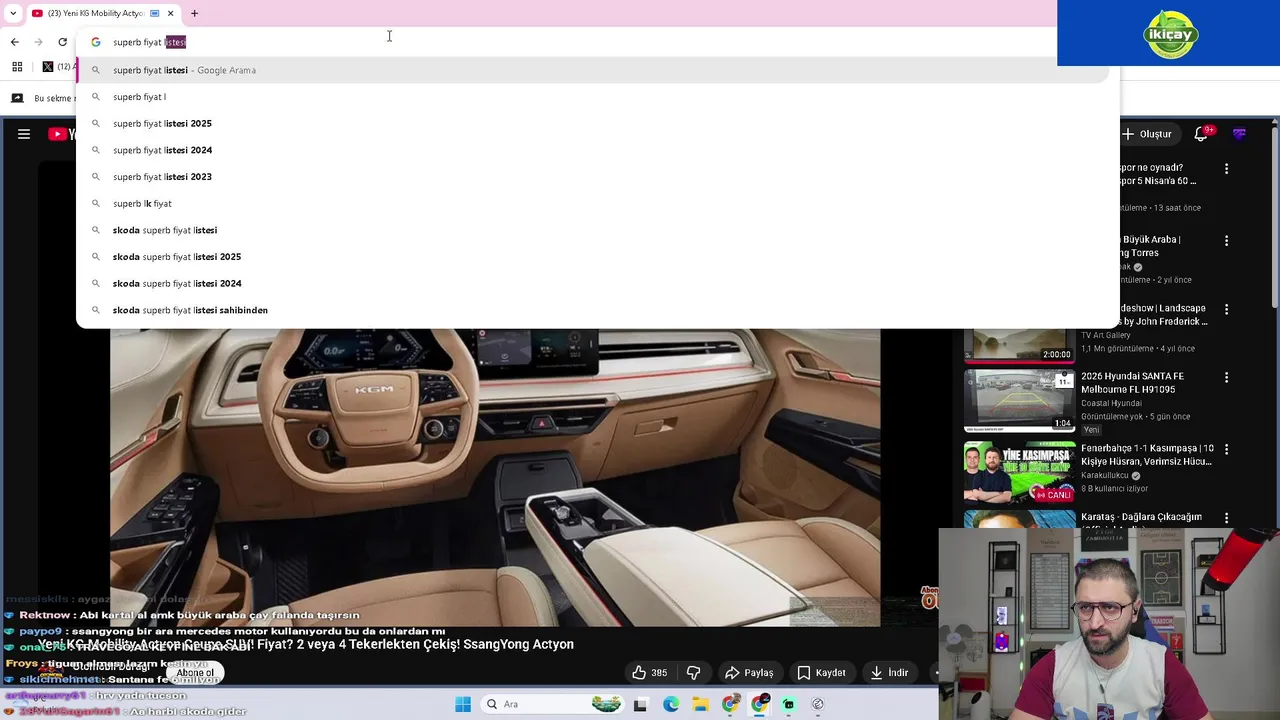This screenshot has width=1280, height=720.
Task: Open the round gray taskbar app icon
Action: (818, 704)
